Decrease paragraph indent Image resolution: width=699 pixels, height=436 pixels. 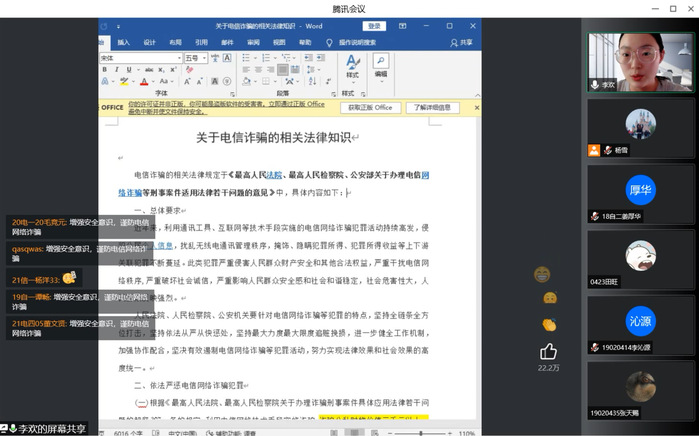tap(308, 58)
